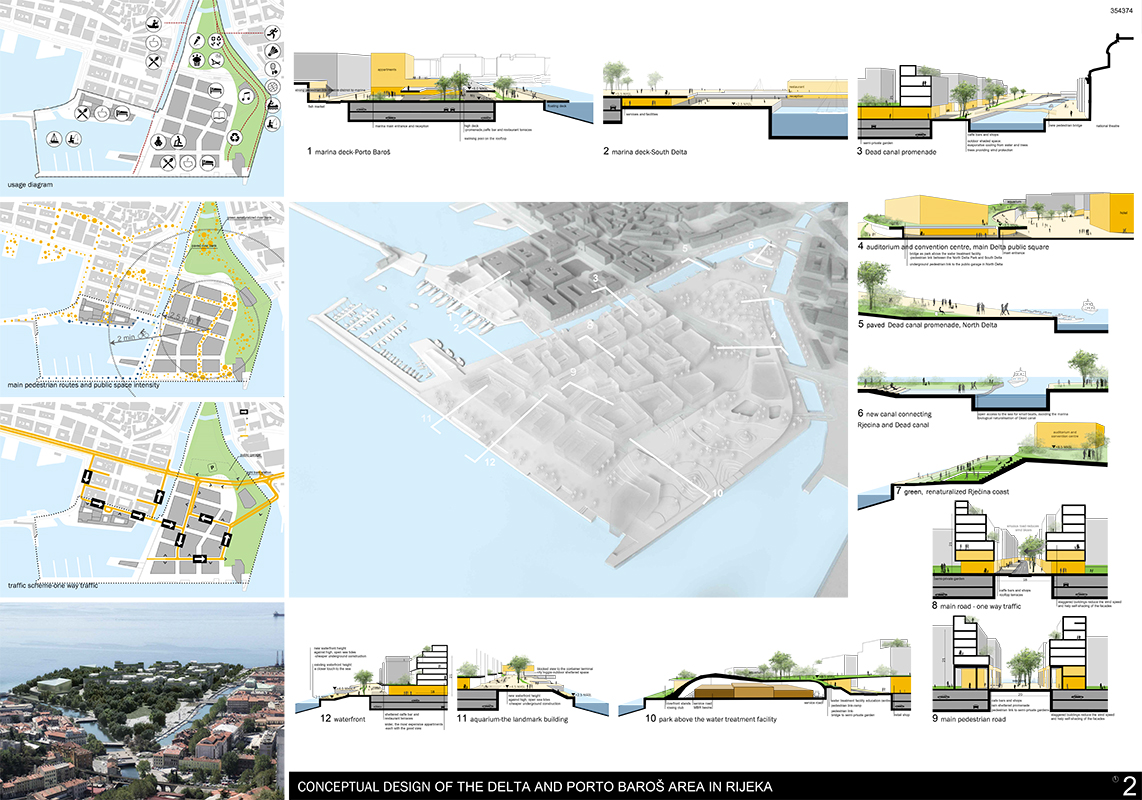1142x800 pixels.
Task: Click '4 auditorium and convention centre' caption
Action: 953,246
